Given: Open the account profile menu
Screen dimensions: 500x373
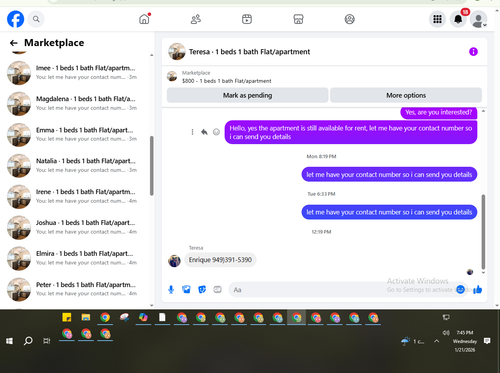Looking at the screenshot, I should (478, 19).
